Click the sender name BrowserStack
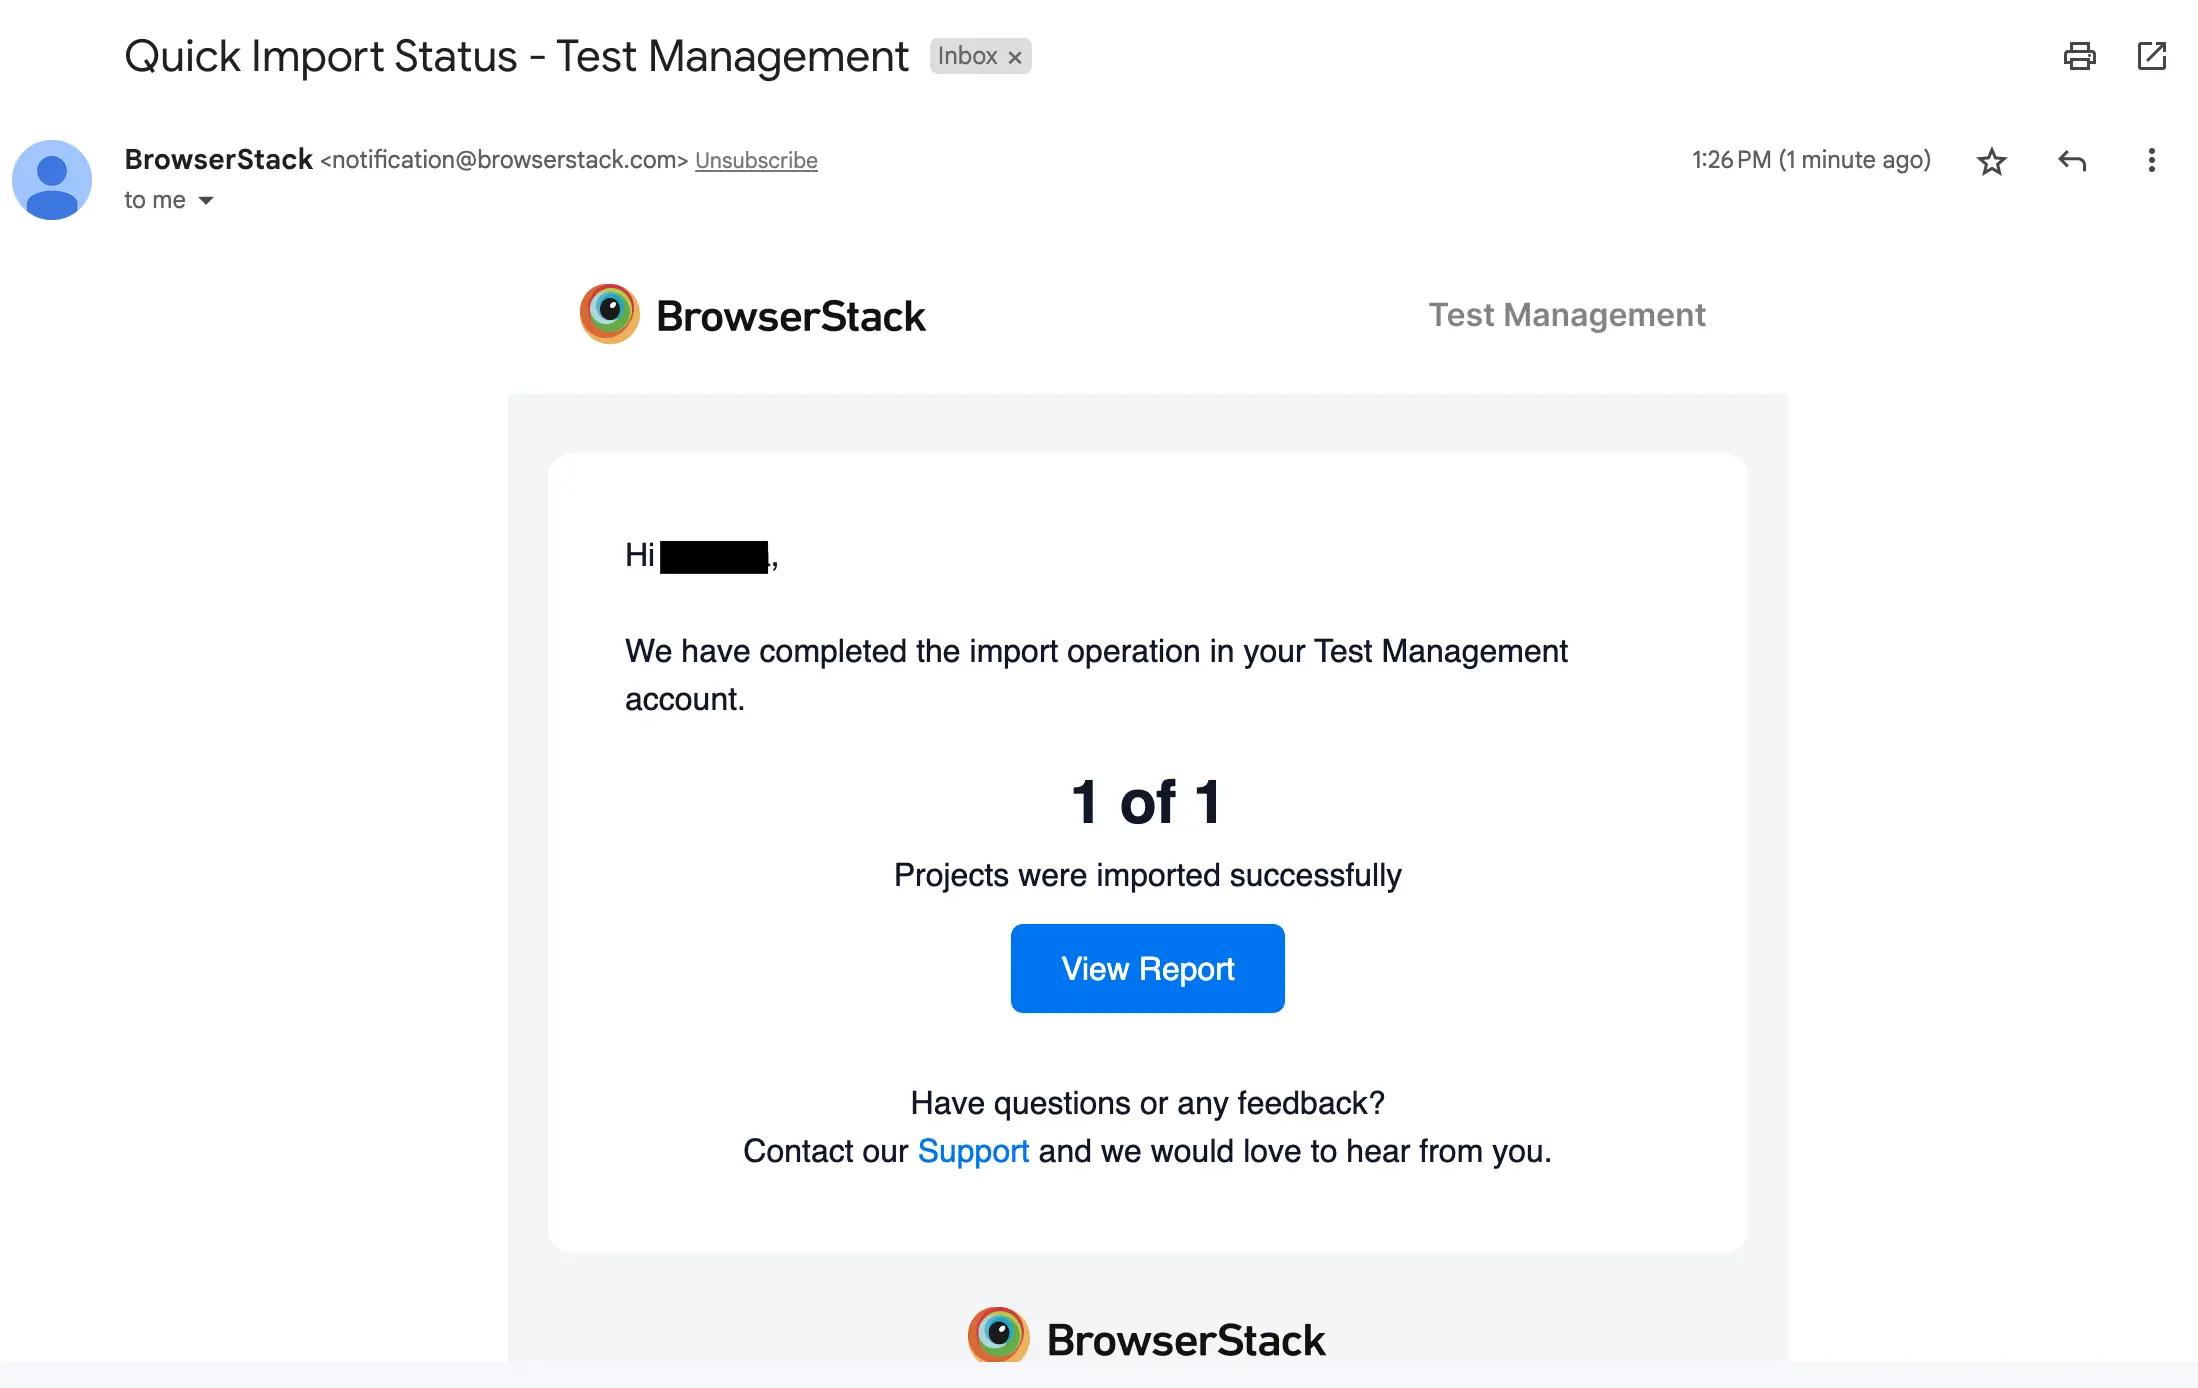Image resolution: width=2198 pixels, height=1388 pixels. pyautogui.click(x=218, y=160)
